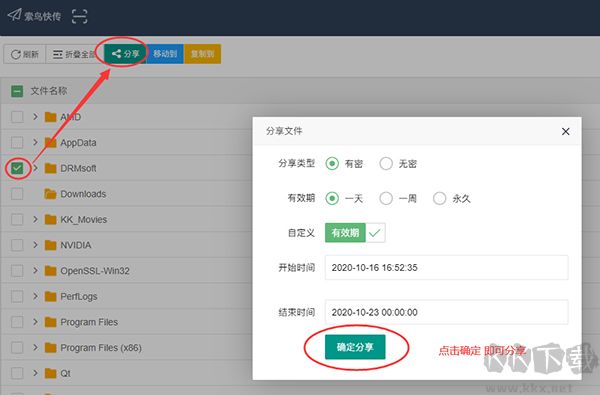Select the 无密 share type radio button
Viewport: 600px width, 395px height.
pyautogui.click(x=386, y=163)
